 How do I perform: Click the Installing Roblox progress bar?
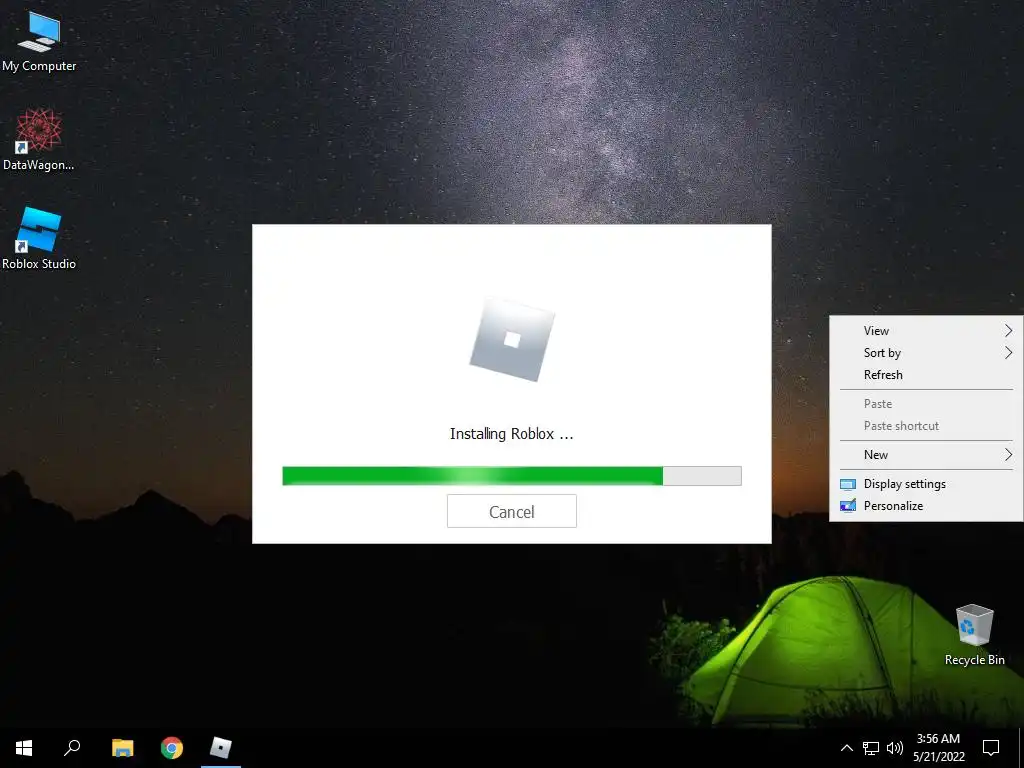(511, 476)
